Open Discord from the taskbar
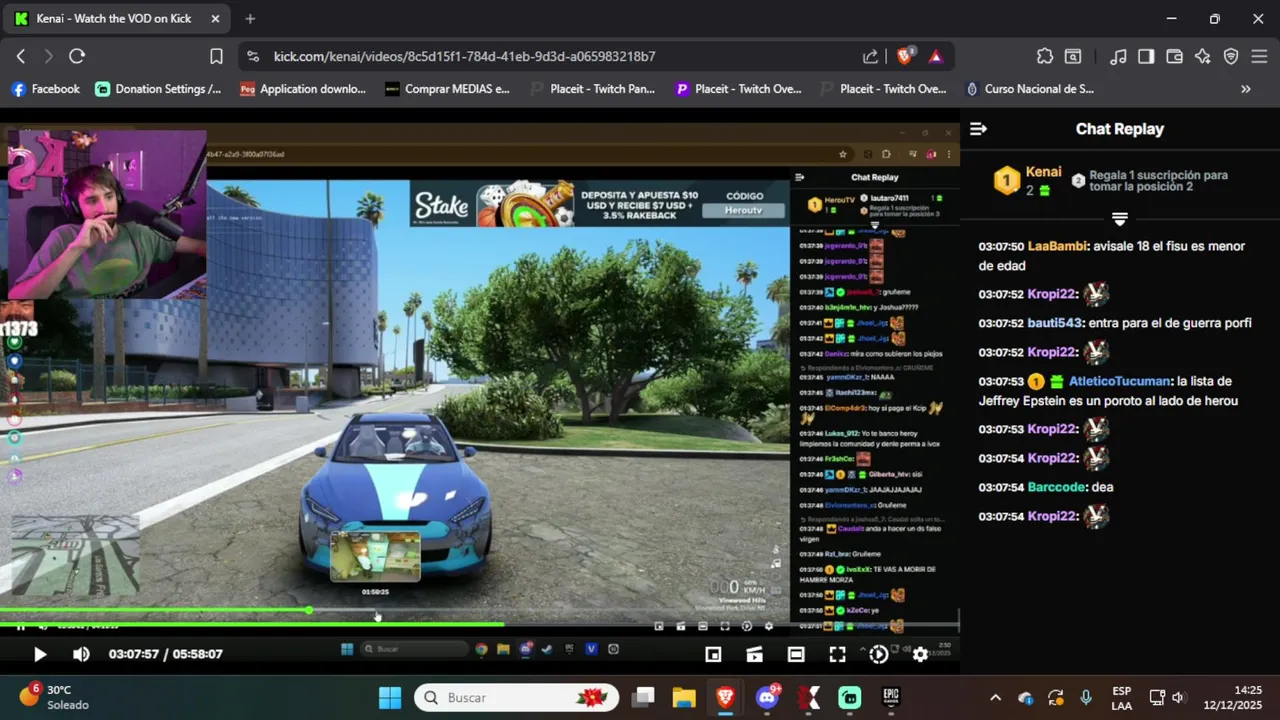The height and width of the screenshot is (720, 1280). pyautogui.click(x=768, y=697)
